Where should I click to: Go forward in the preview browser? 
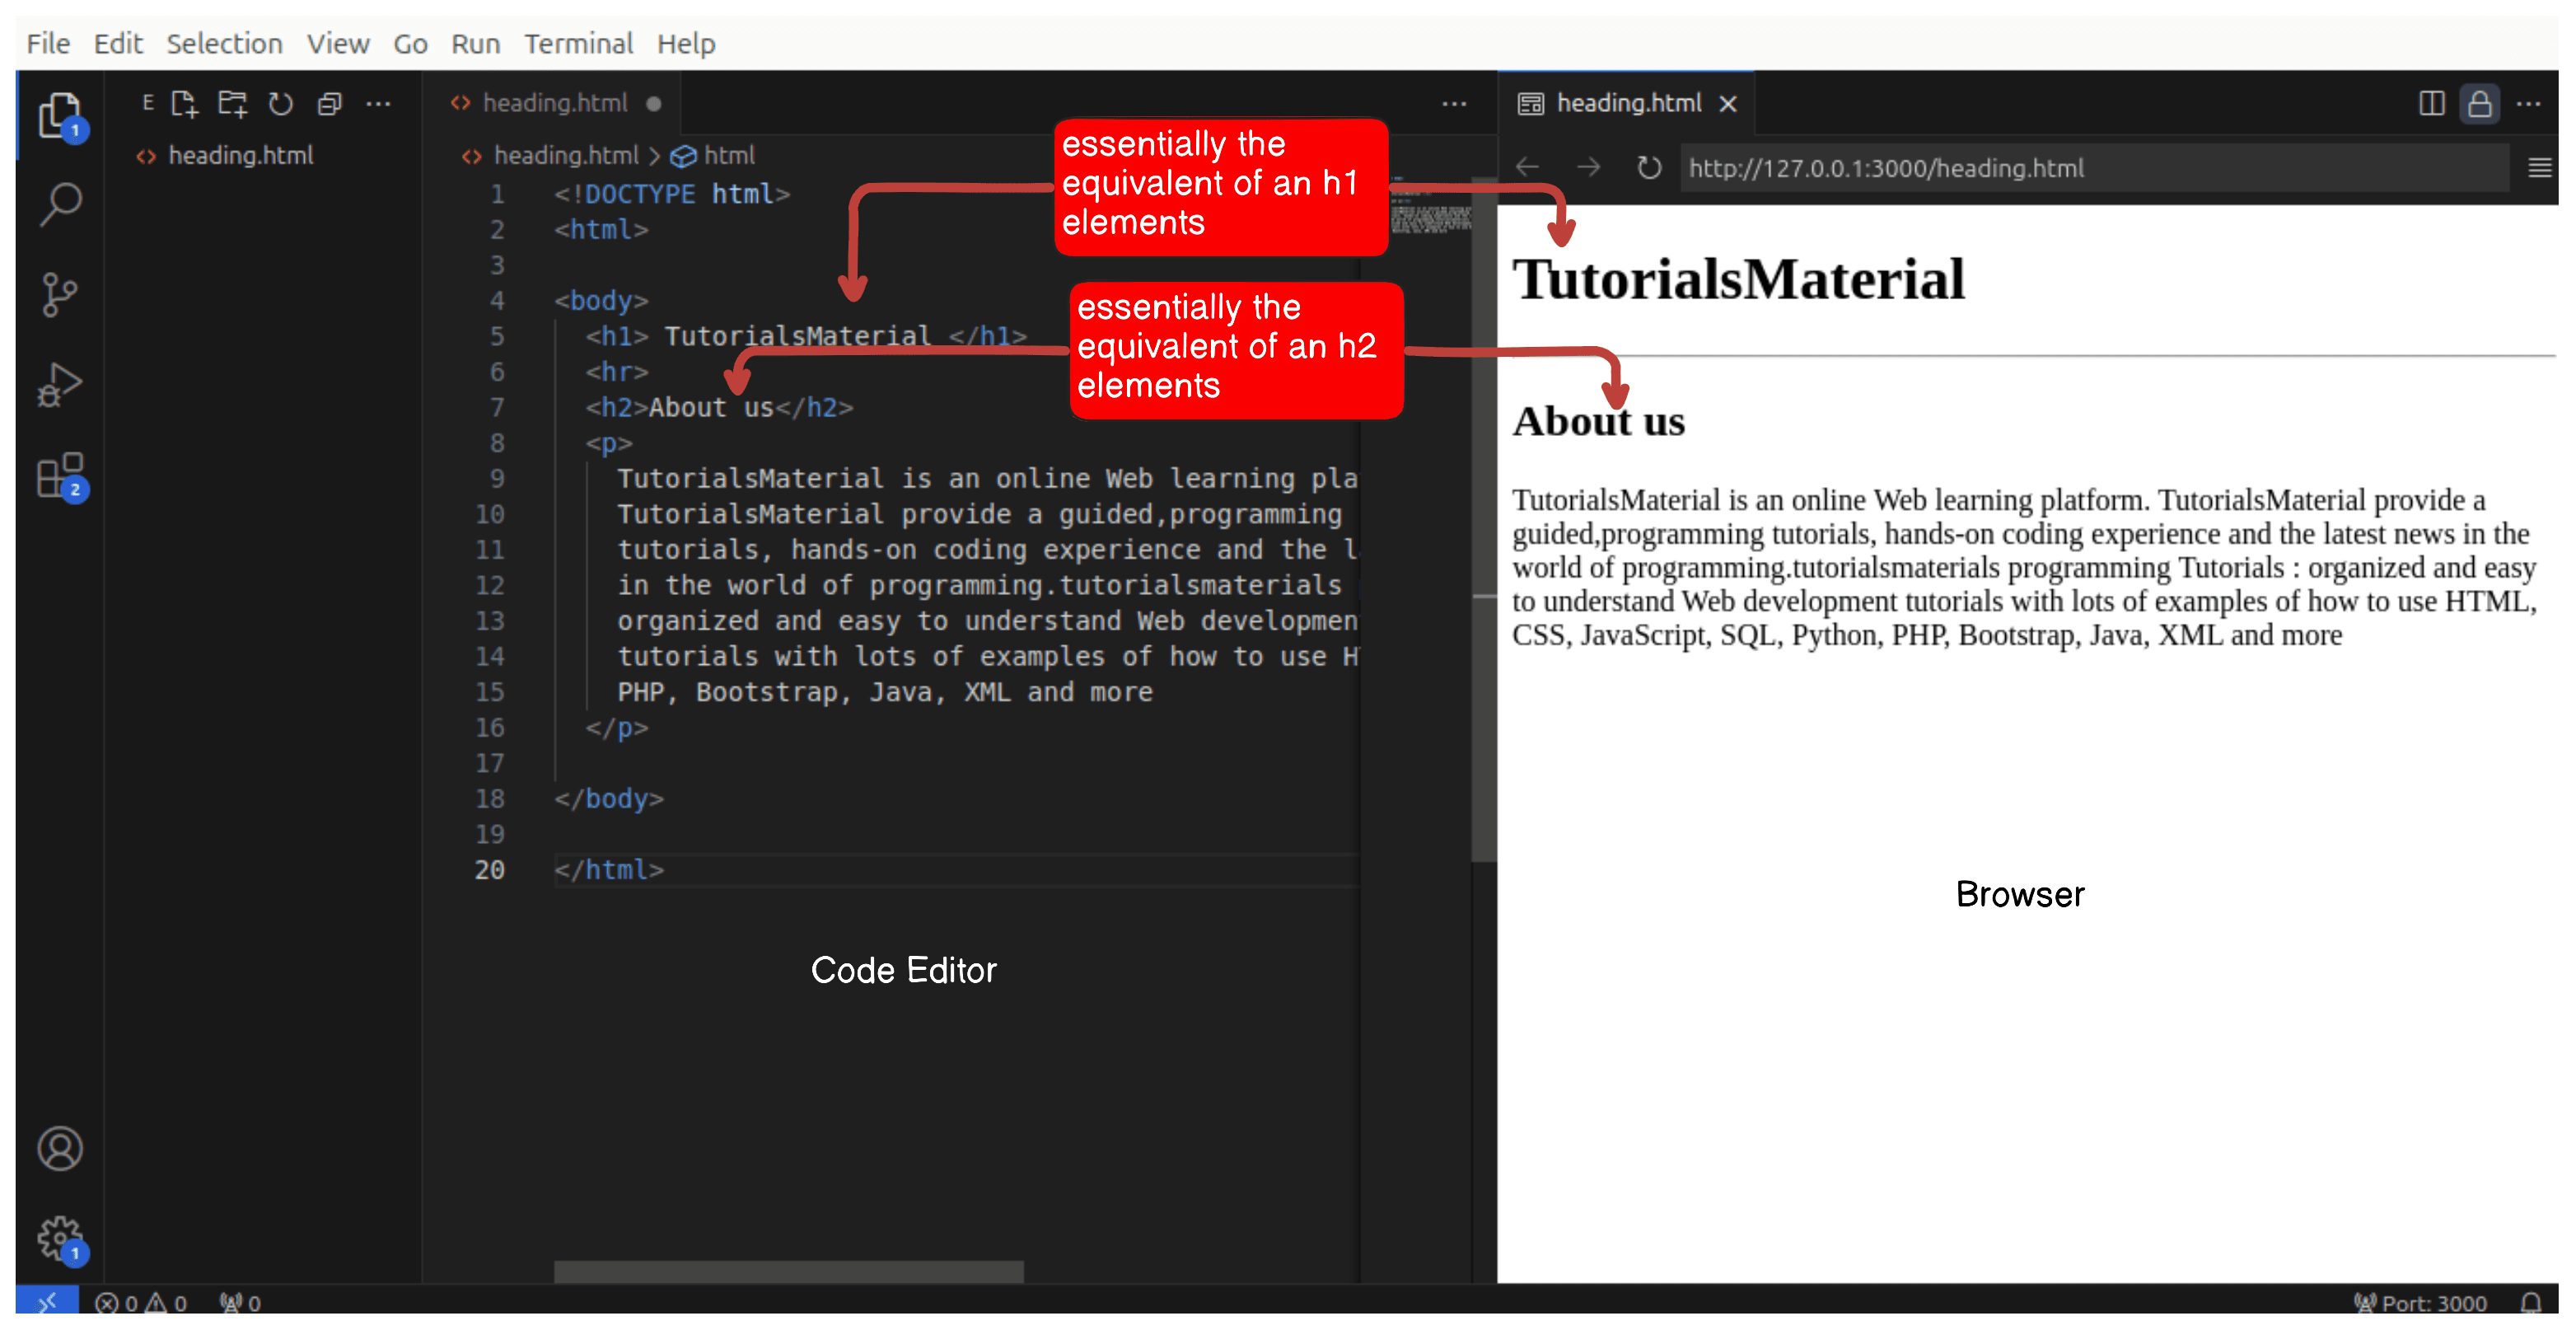coord(1588,167)
